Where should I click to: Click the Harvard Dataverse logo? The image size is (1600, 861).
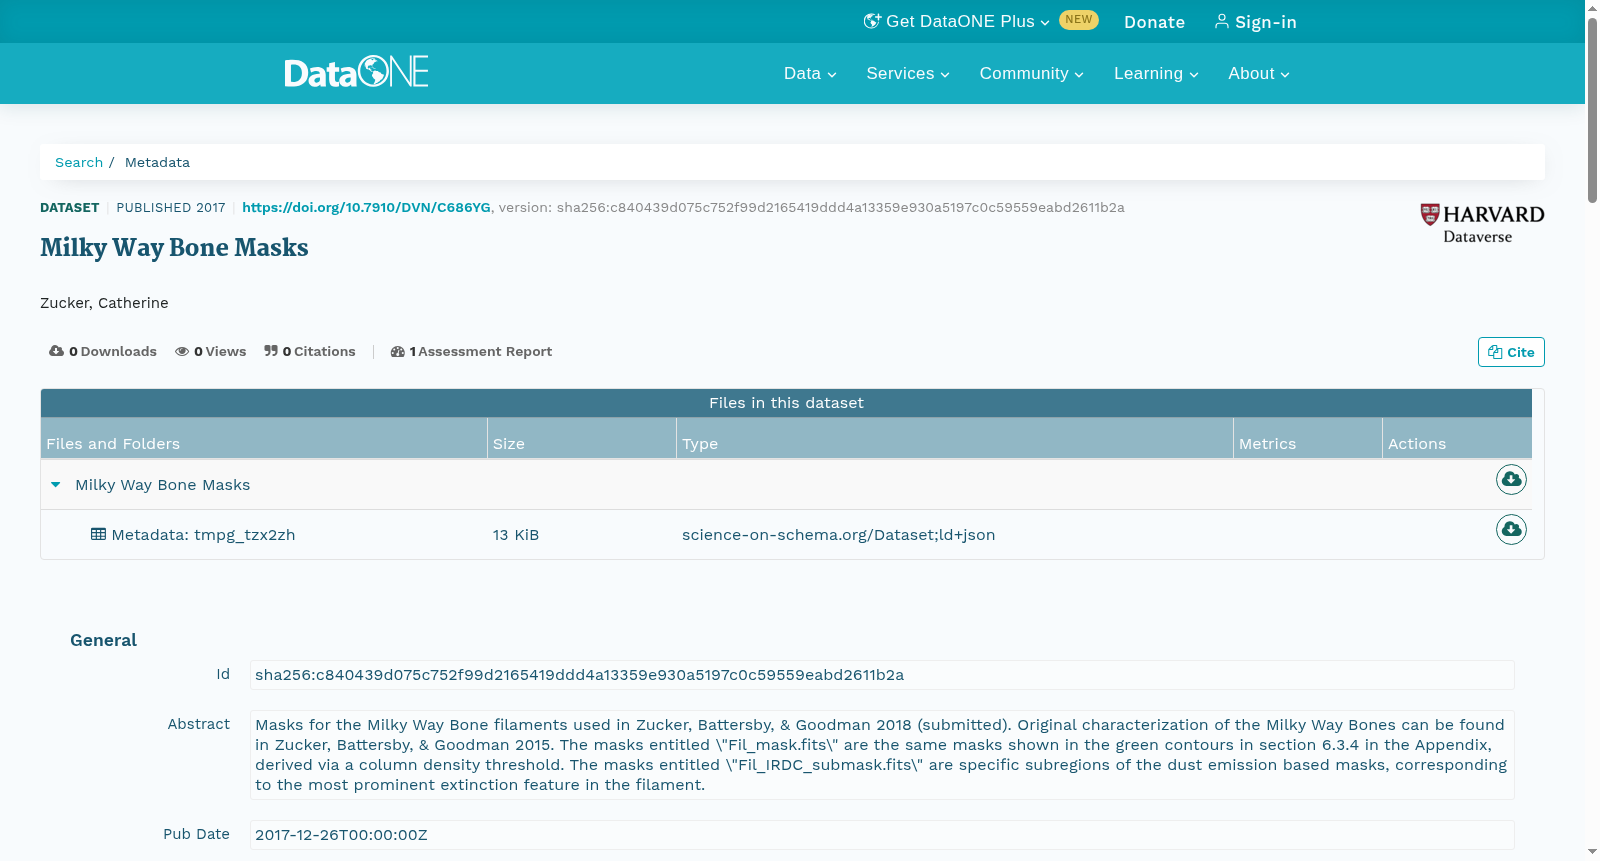point(1482,224)
